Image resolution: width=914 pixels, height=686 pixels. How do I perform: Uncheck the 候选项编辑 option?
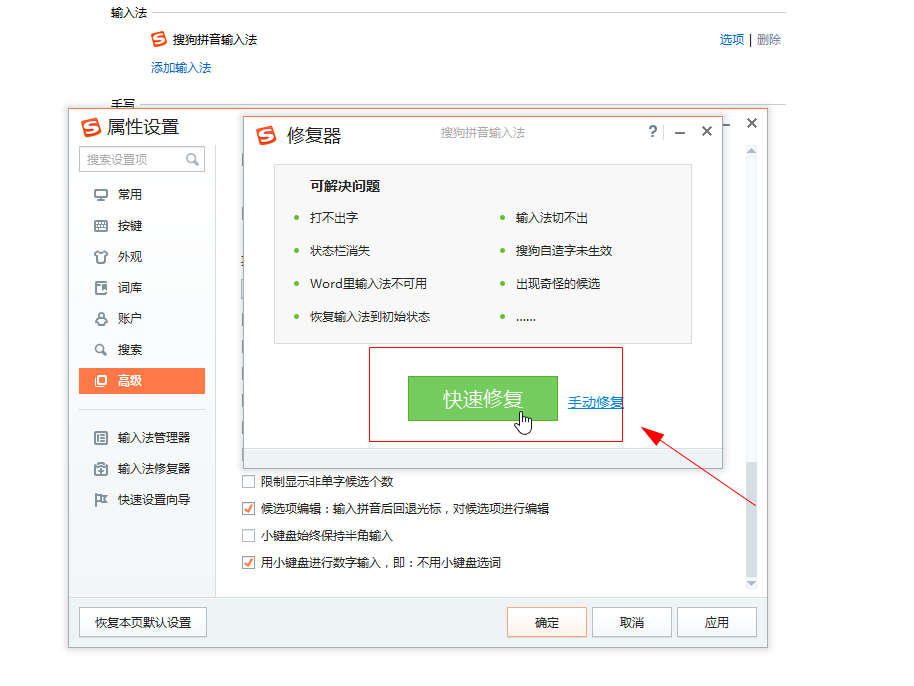coord(248,508)
